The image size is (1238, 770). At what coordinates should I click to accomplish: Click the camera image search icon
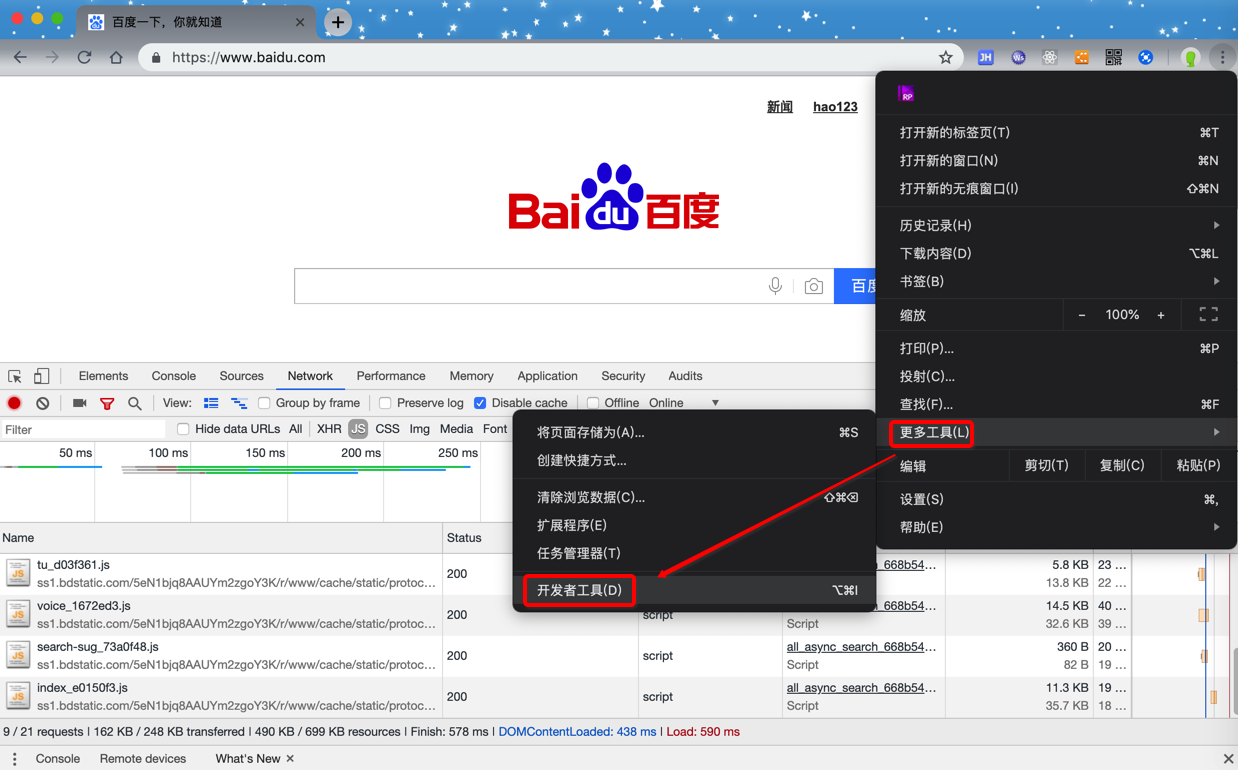pyautogui.click(x=813, y=287)
